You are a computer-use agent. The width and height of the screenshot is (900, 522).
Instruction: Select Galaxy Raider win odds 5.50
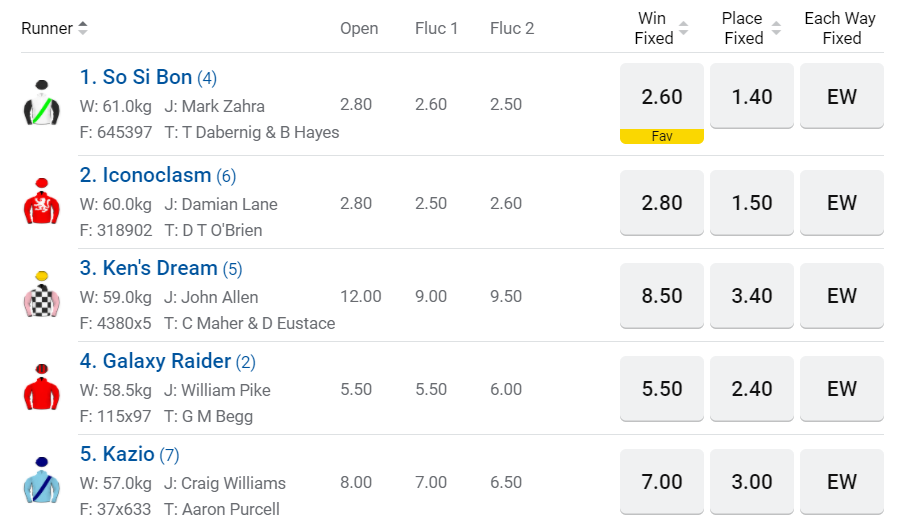tap(662, 389)
